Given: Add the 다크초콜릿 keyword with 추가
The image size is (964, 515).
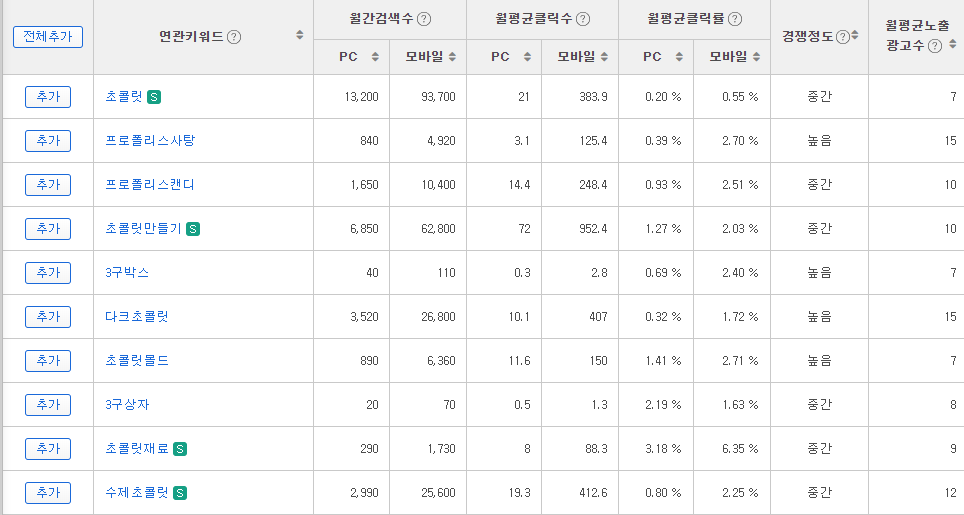Looking at the screenshot, I should [x=48, y=317].
